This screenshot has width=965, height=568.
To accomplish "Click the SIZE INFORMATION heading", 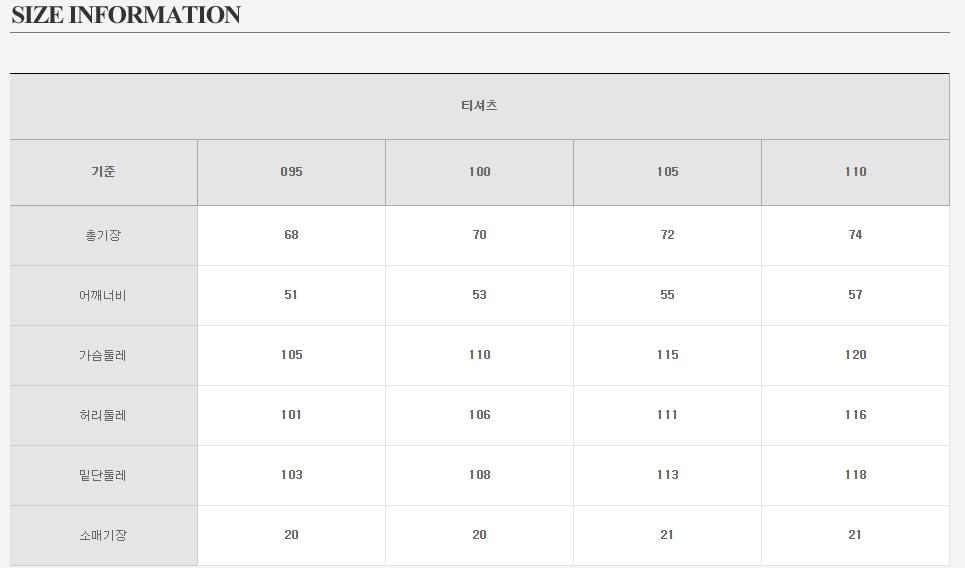I will [x=126, y=15].
